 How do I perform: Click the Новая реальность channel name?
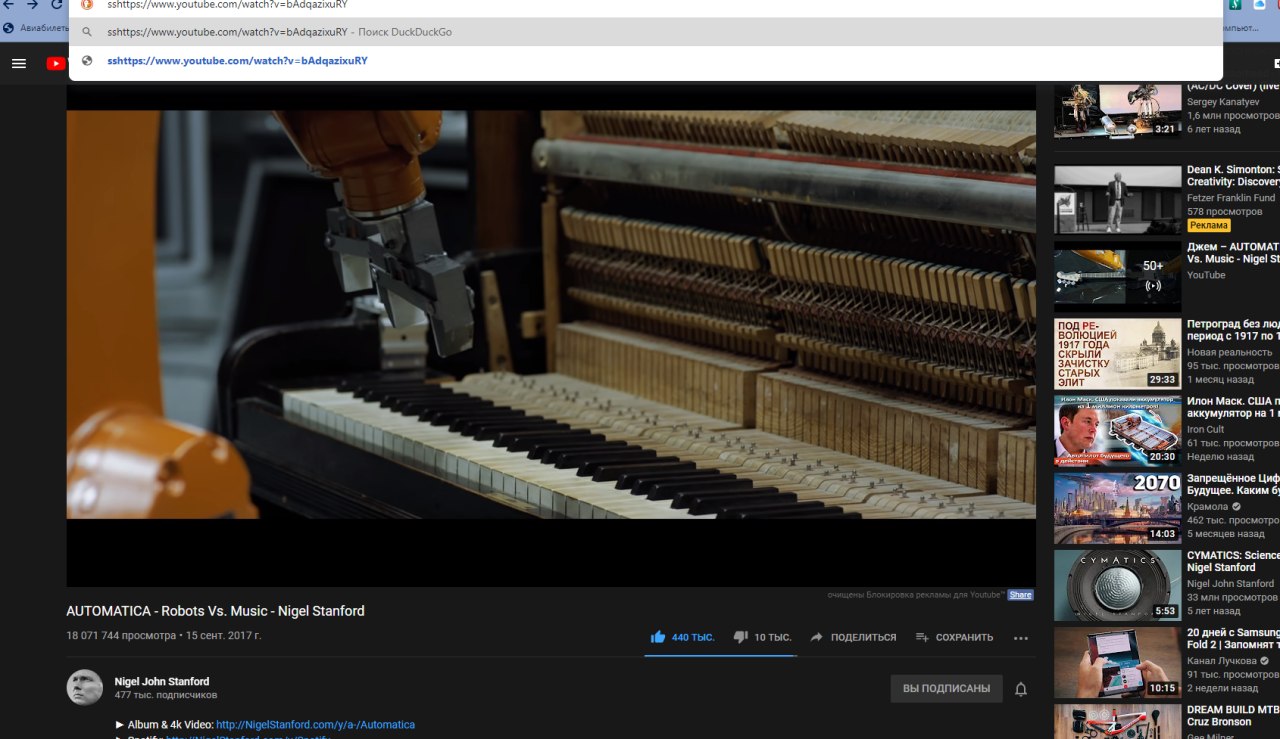pos(1230,352)
